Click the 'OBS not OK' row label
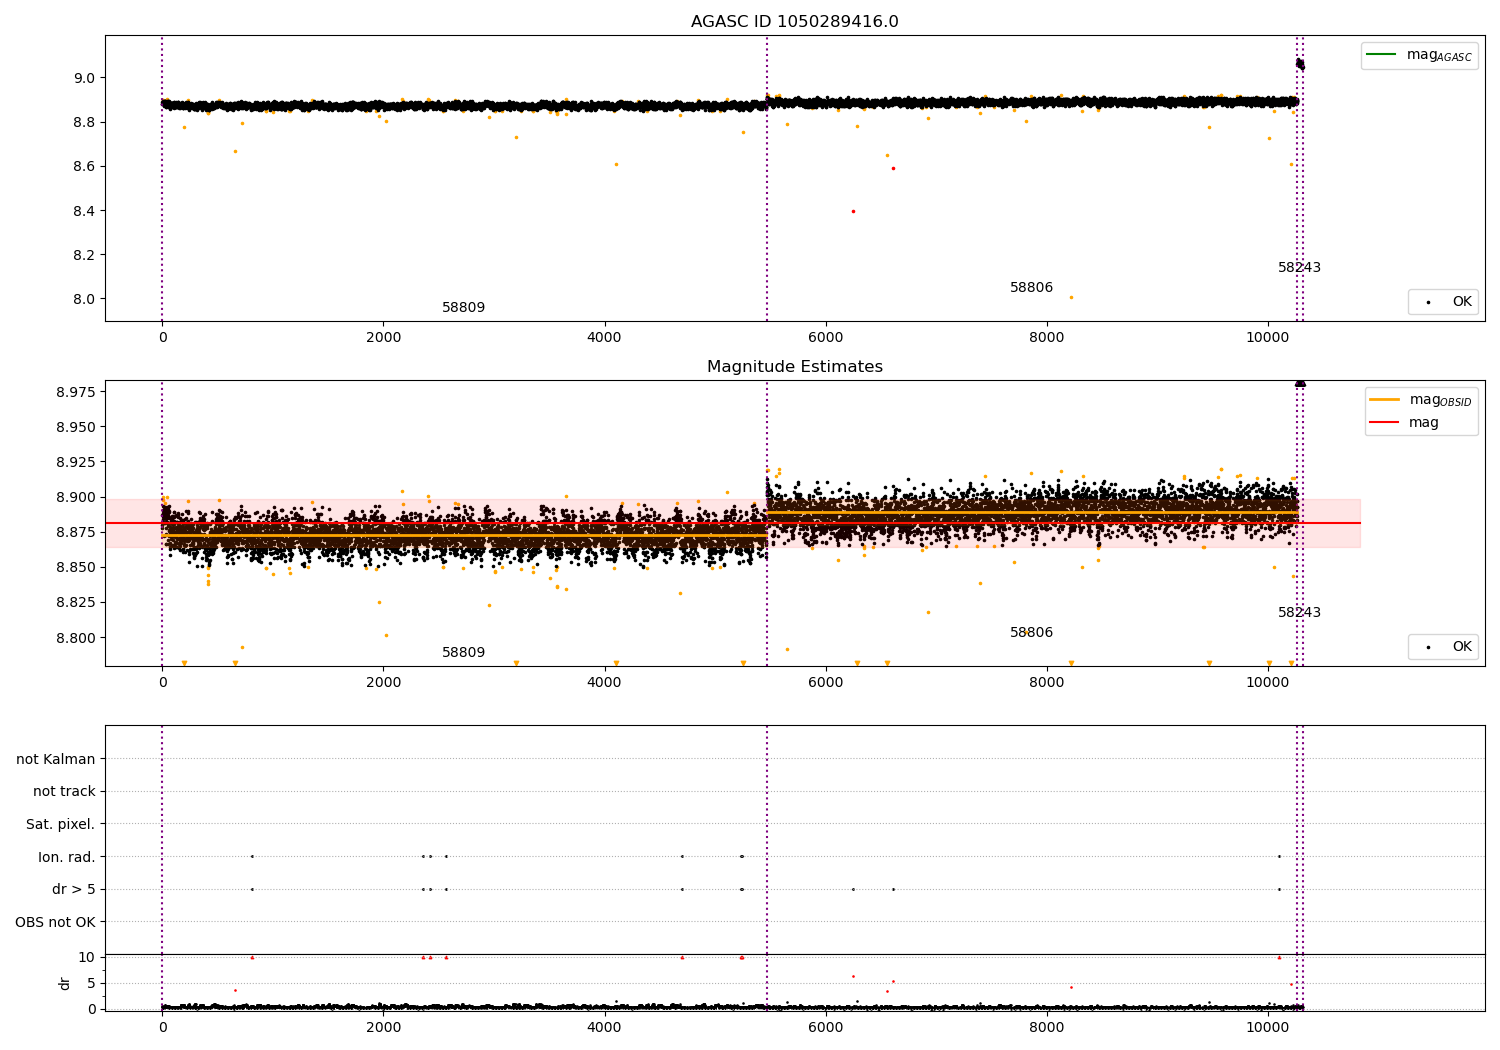 pyautogui.click(x=55, y=923)
